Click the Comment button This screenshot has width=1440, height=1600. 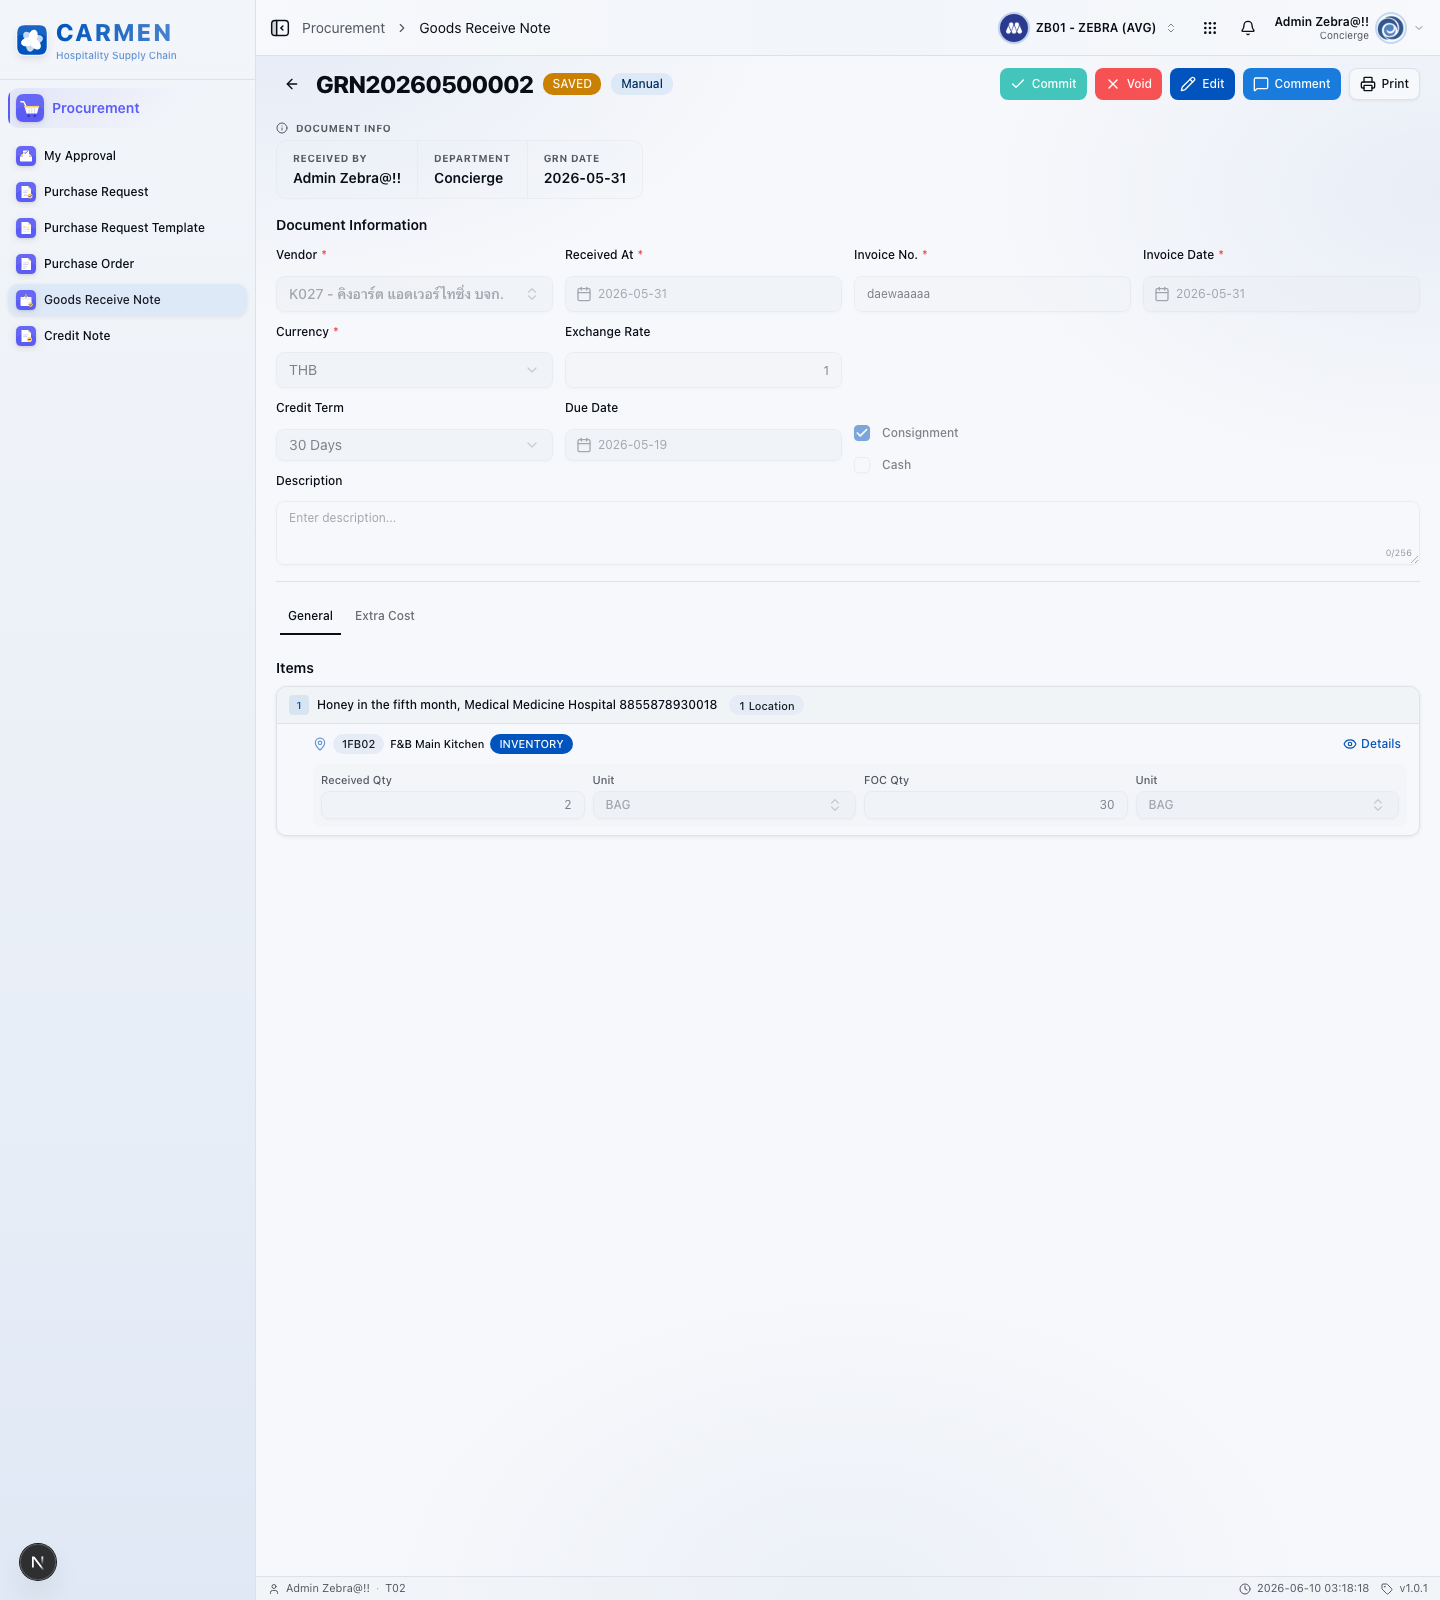coord(1292,84)
